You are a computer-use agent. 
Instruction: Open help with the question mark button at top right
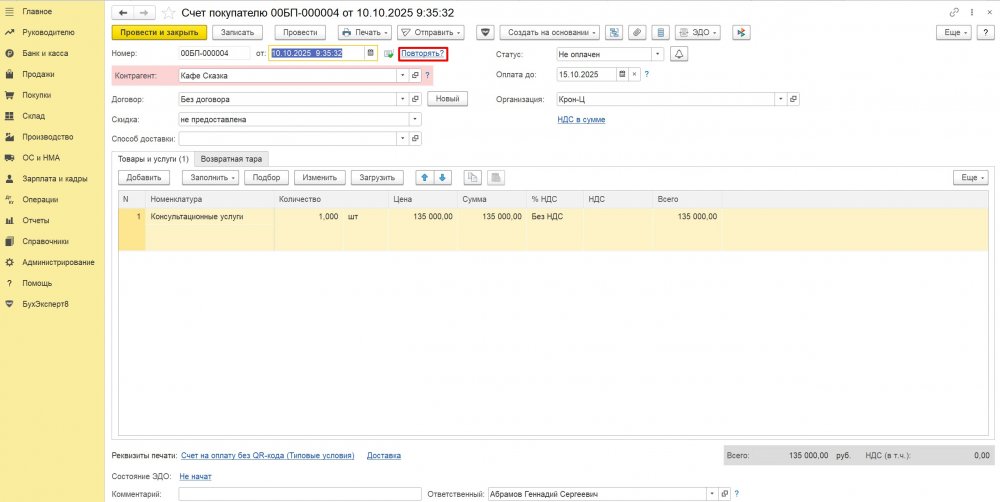pos(985,32)
